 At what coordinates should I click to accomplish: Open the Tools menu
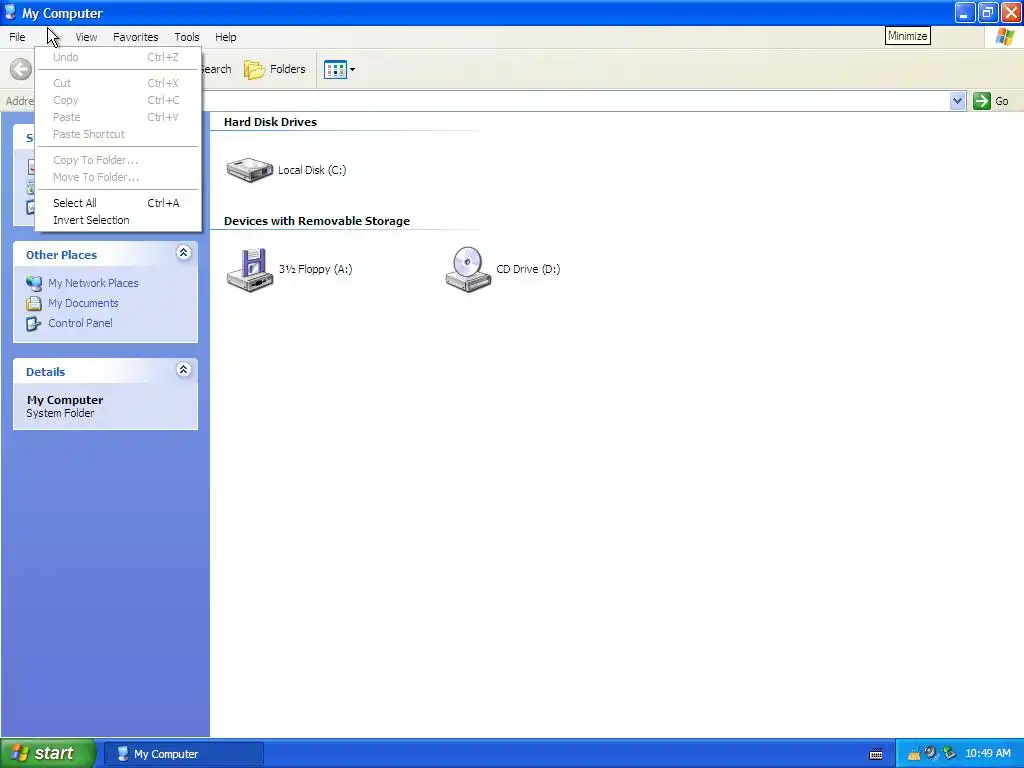(x=187, y=37)
